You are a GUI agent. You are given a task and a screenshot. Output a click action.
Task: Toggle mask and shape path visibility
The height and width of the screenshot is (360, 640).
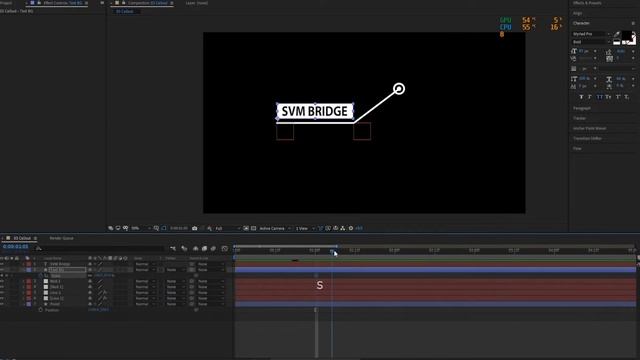tap(164, 228)
